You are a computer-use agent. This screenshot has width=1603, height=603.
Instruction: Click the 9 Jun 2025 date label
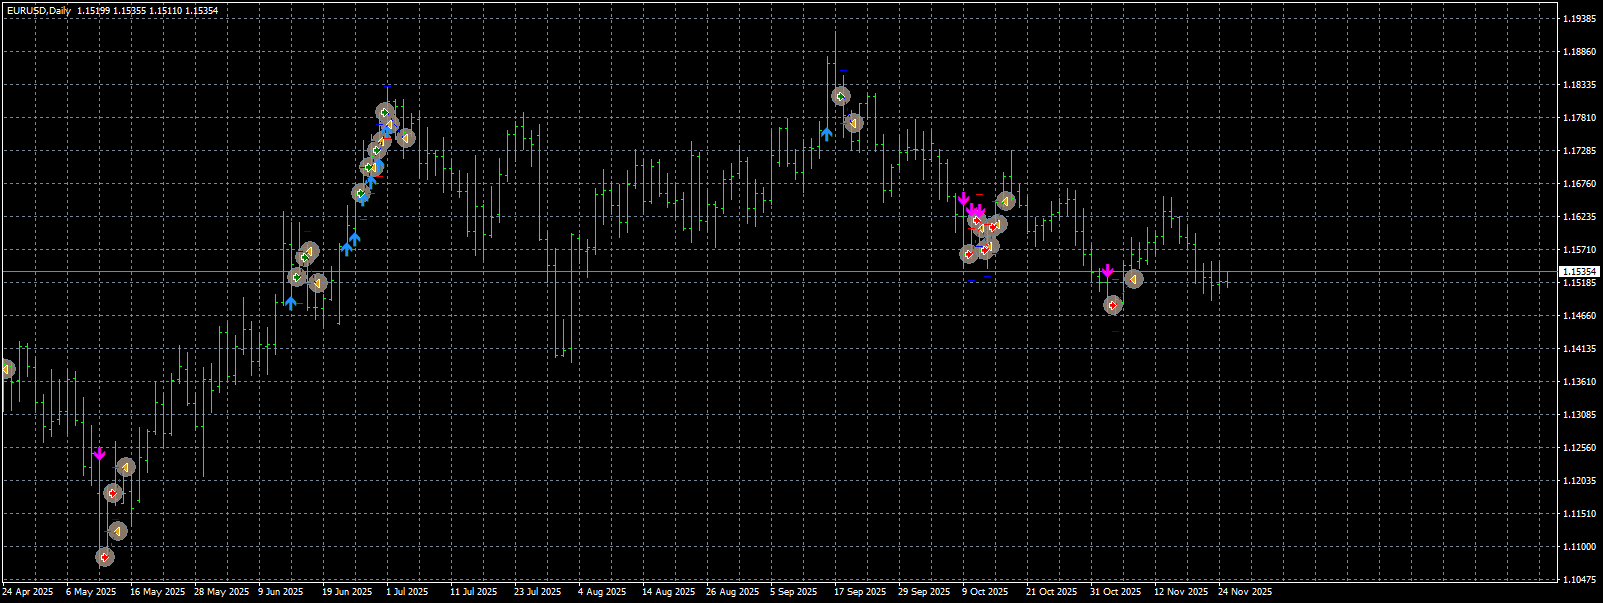(x=281, y=592)
